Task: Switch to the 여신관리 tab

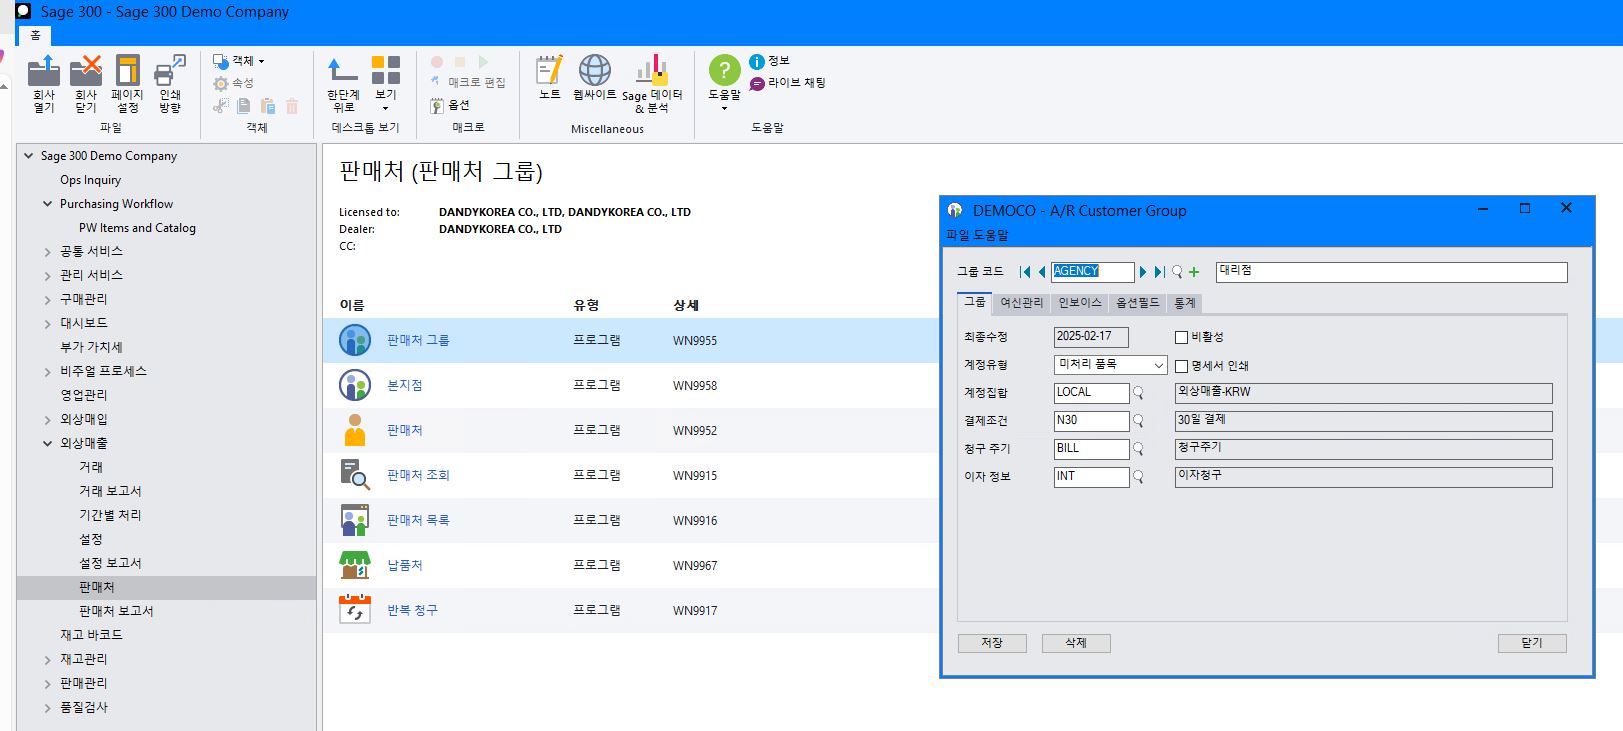Action: click(1021, 303)
